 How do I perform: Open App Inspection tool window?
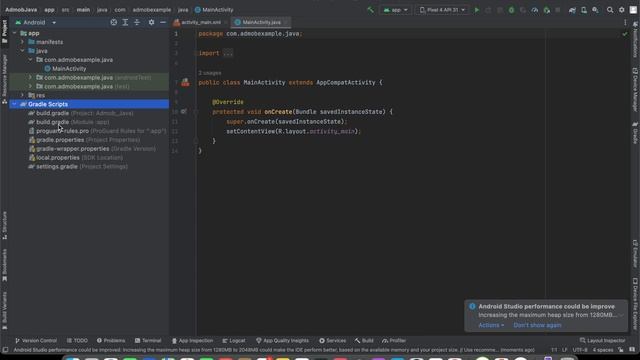(192, 340)
